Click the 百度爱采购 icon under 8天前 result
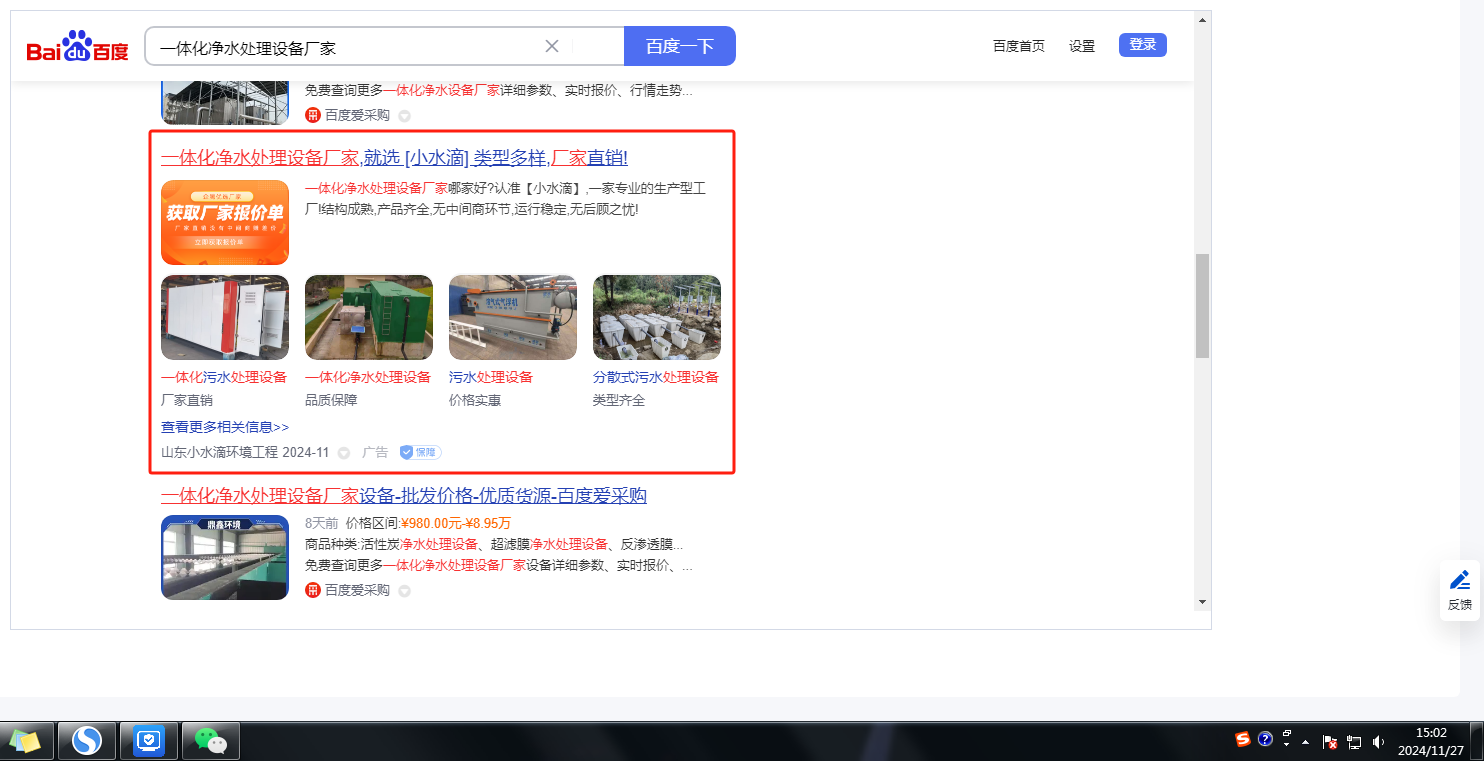The image size is (1484, 761). [x=313, y=591]
